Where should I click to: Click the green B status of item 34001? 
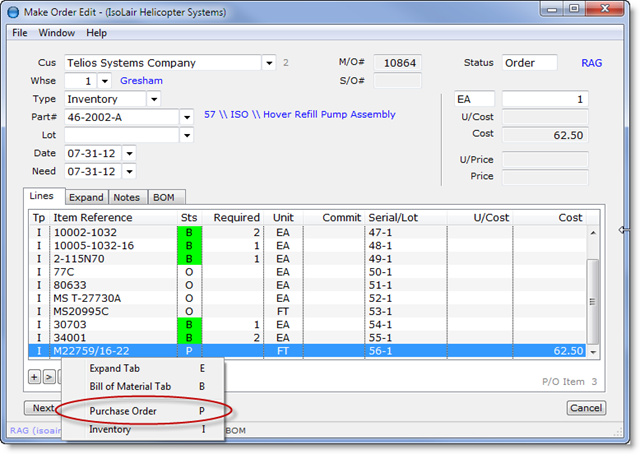189,338
